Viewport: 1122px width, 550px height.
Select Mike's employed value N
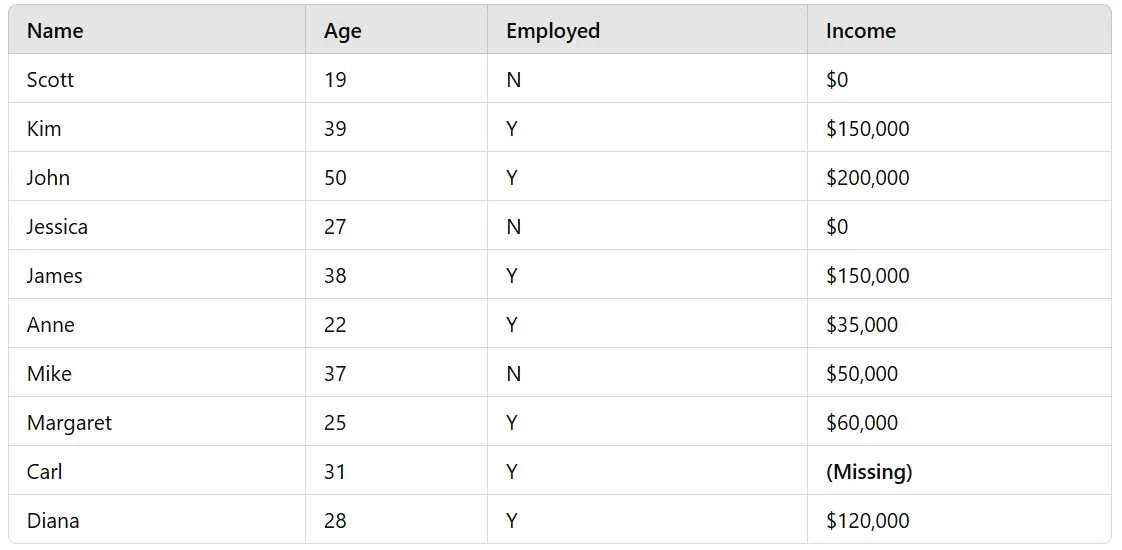513,373
